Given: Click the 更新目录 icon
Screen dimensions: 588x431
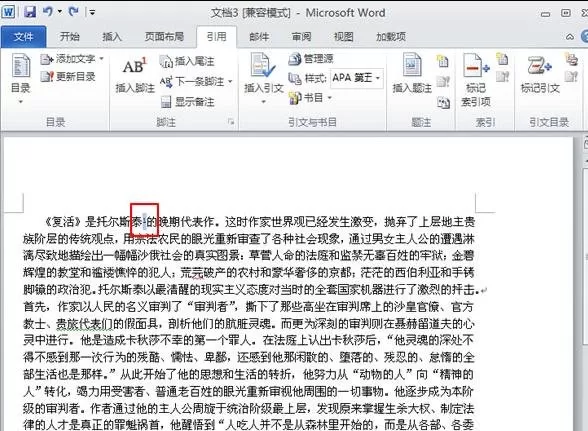Looking at the screenshot, I should click(x=47, y=77).
